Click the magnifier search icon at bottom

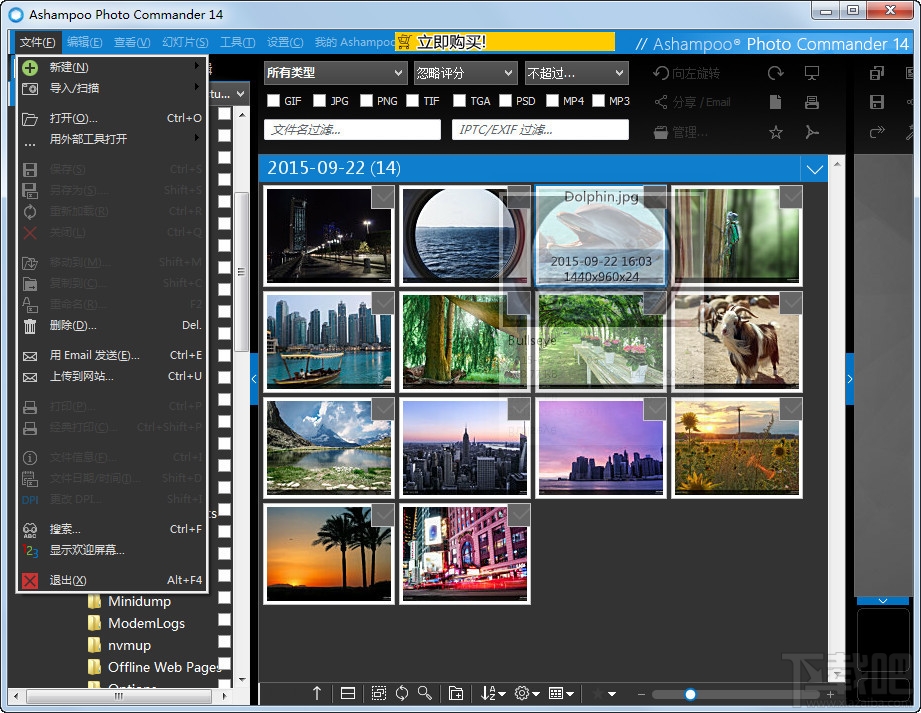point(425,693)
